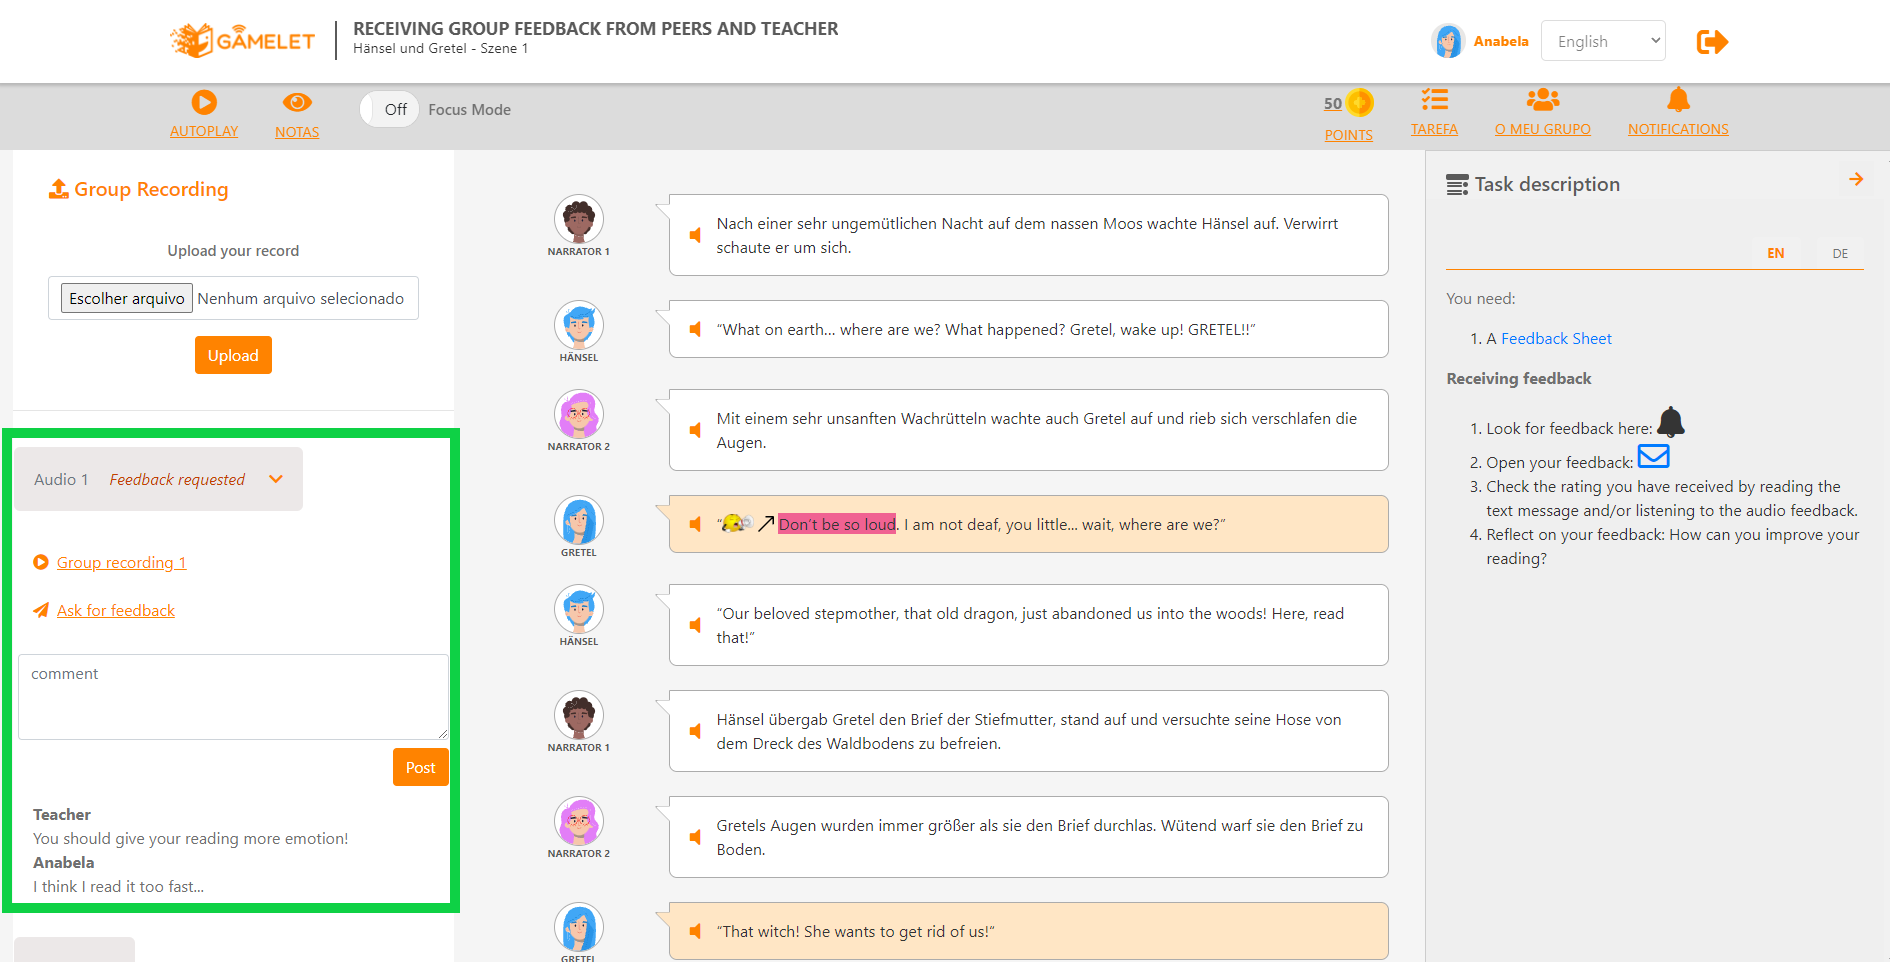Open Notas via the eye icon

coord(297,102)
